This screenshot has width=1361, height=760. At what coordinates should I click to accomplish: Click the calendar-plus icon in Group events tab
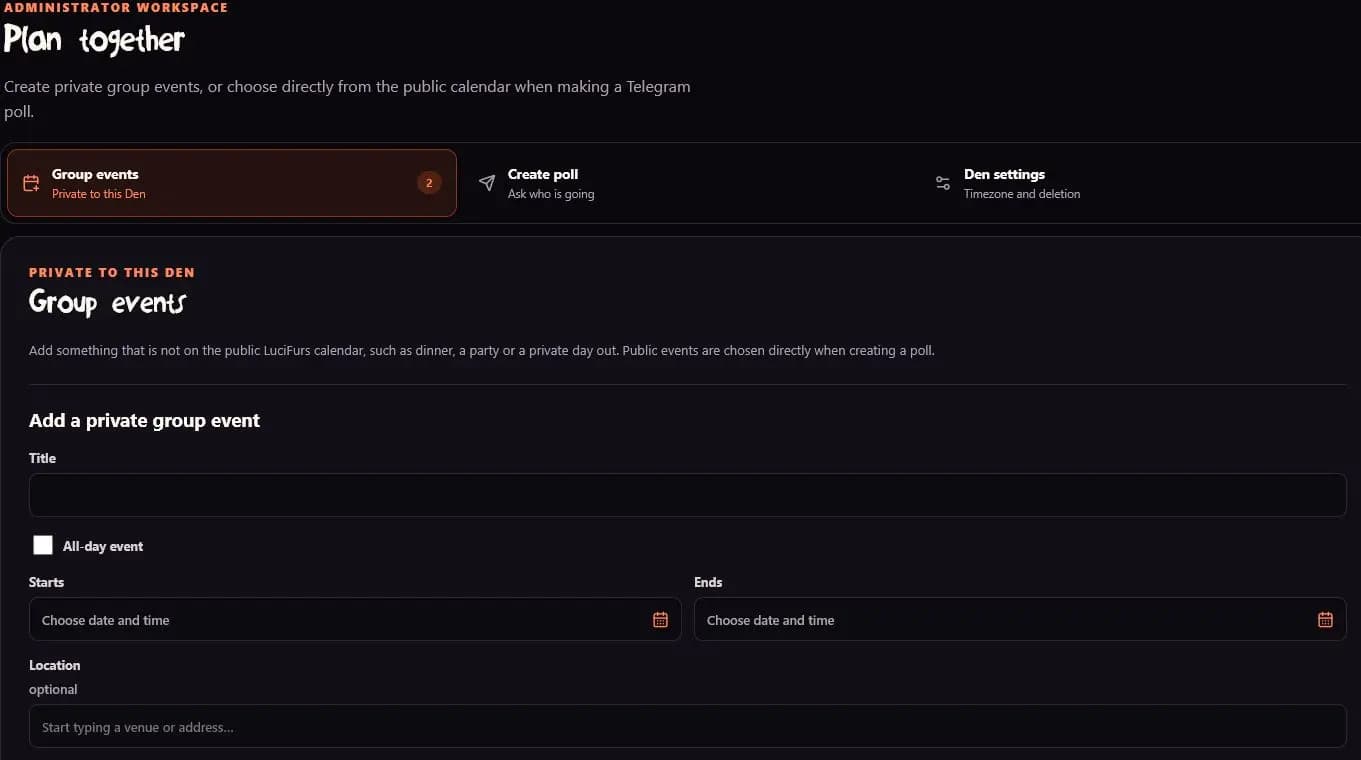click(x=31, y=183)
